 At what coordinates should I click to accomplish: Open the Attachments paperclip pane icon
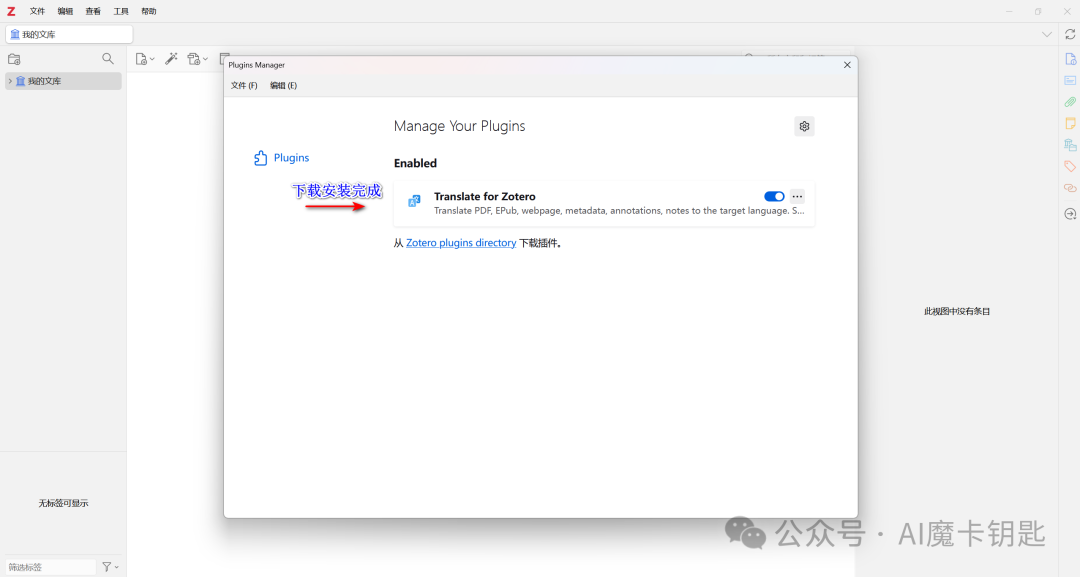(1070, 102)
